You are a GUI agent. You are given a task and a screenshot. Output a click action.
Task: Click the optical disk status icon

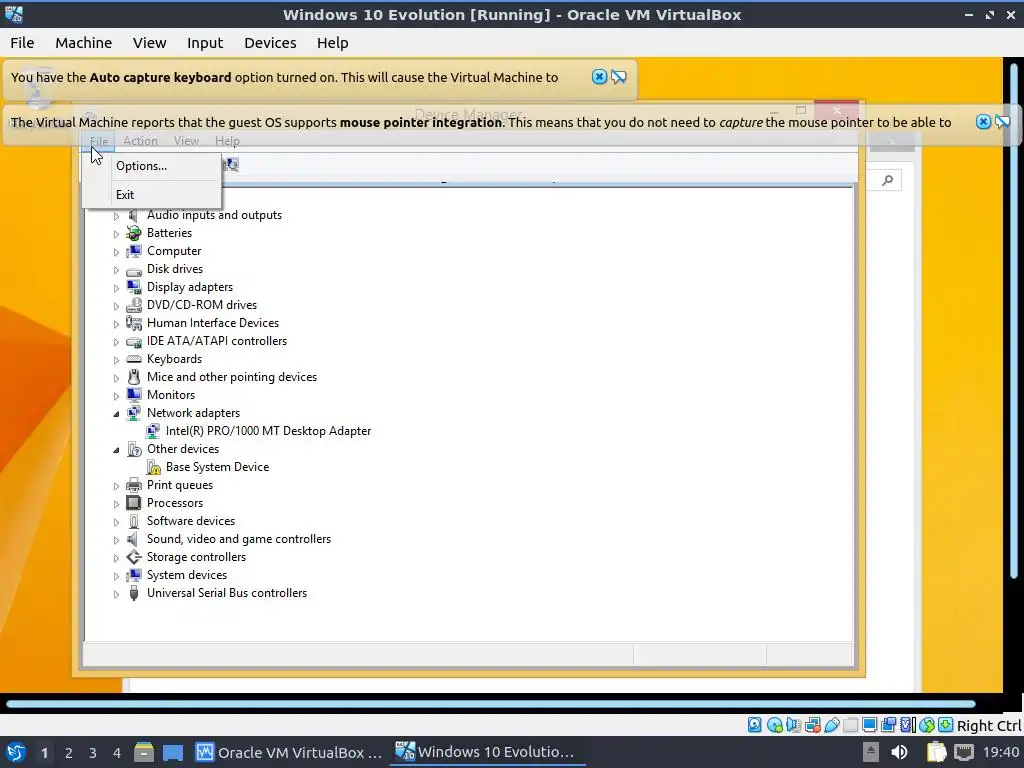[775, 725]
